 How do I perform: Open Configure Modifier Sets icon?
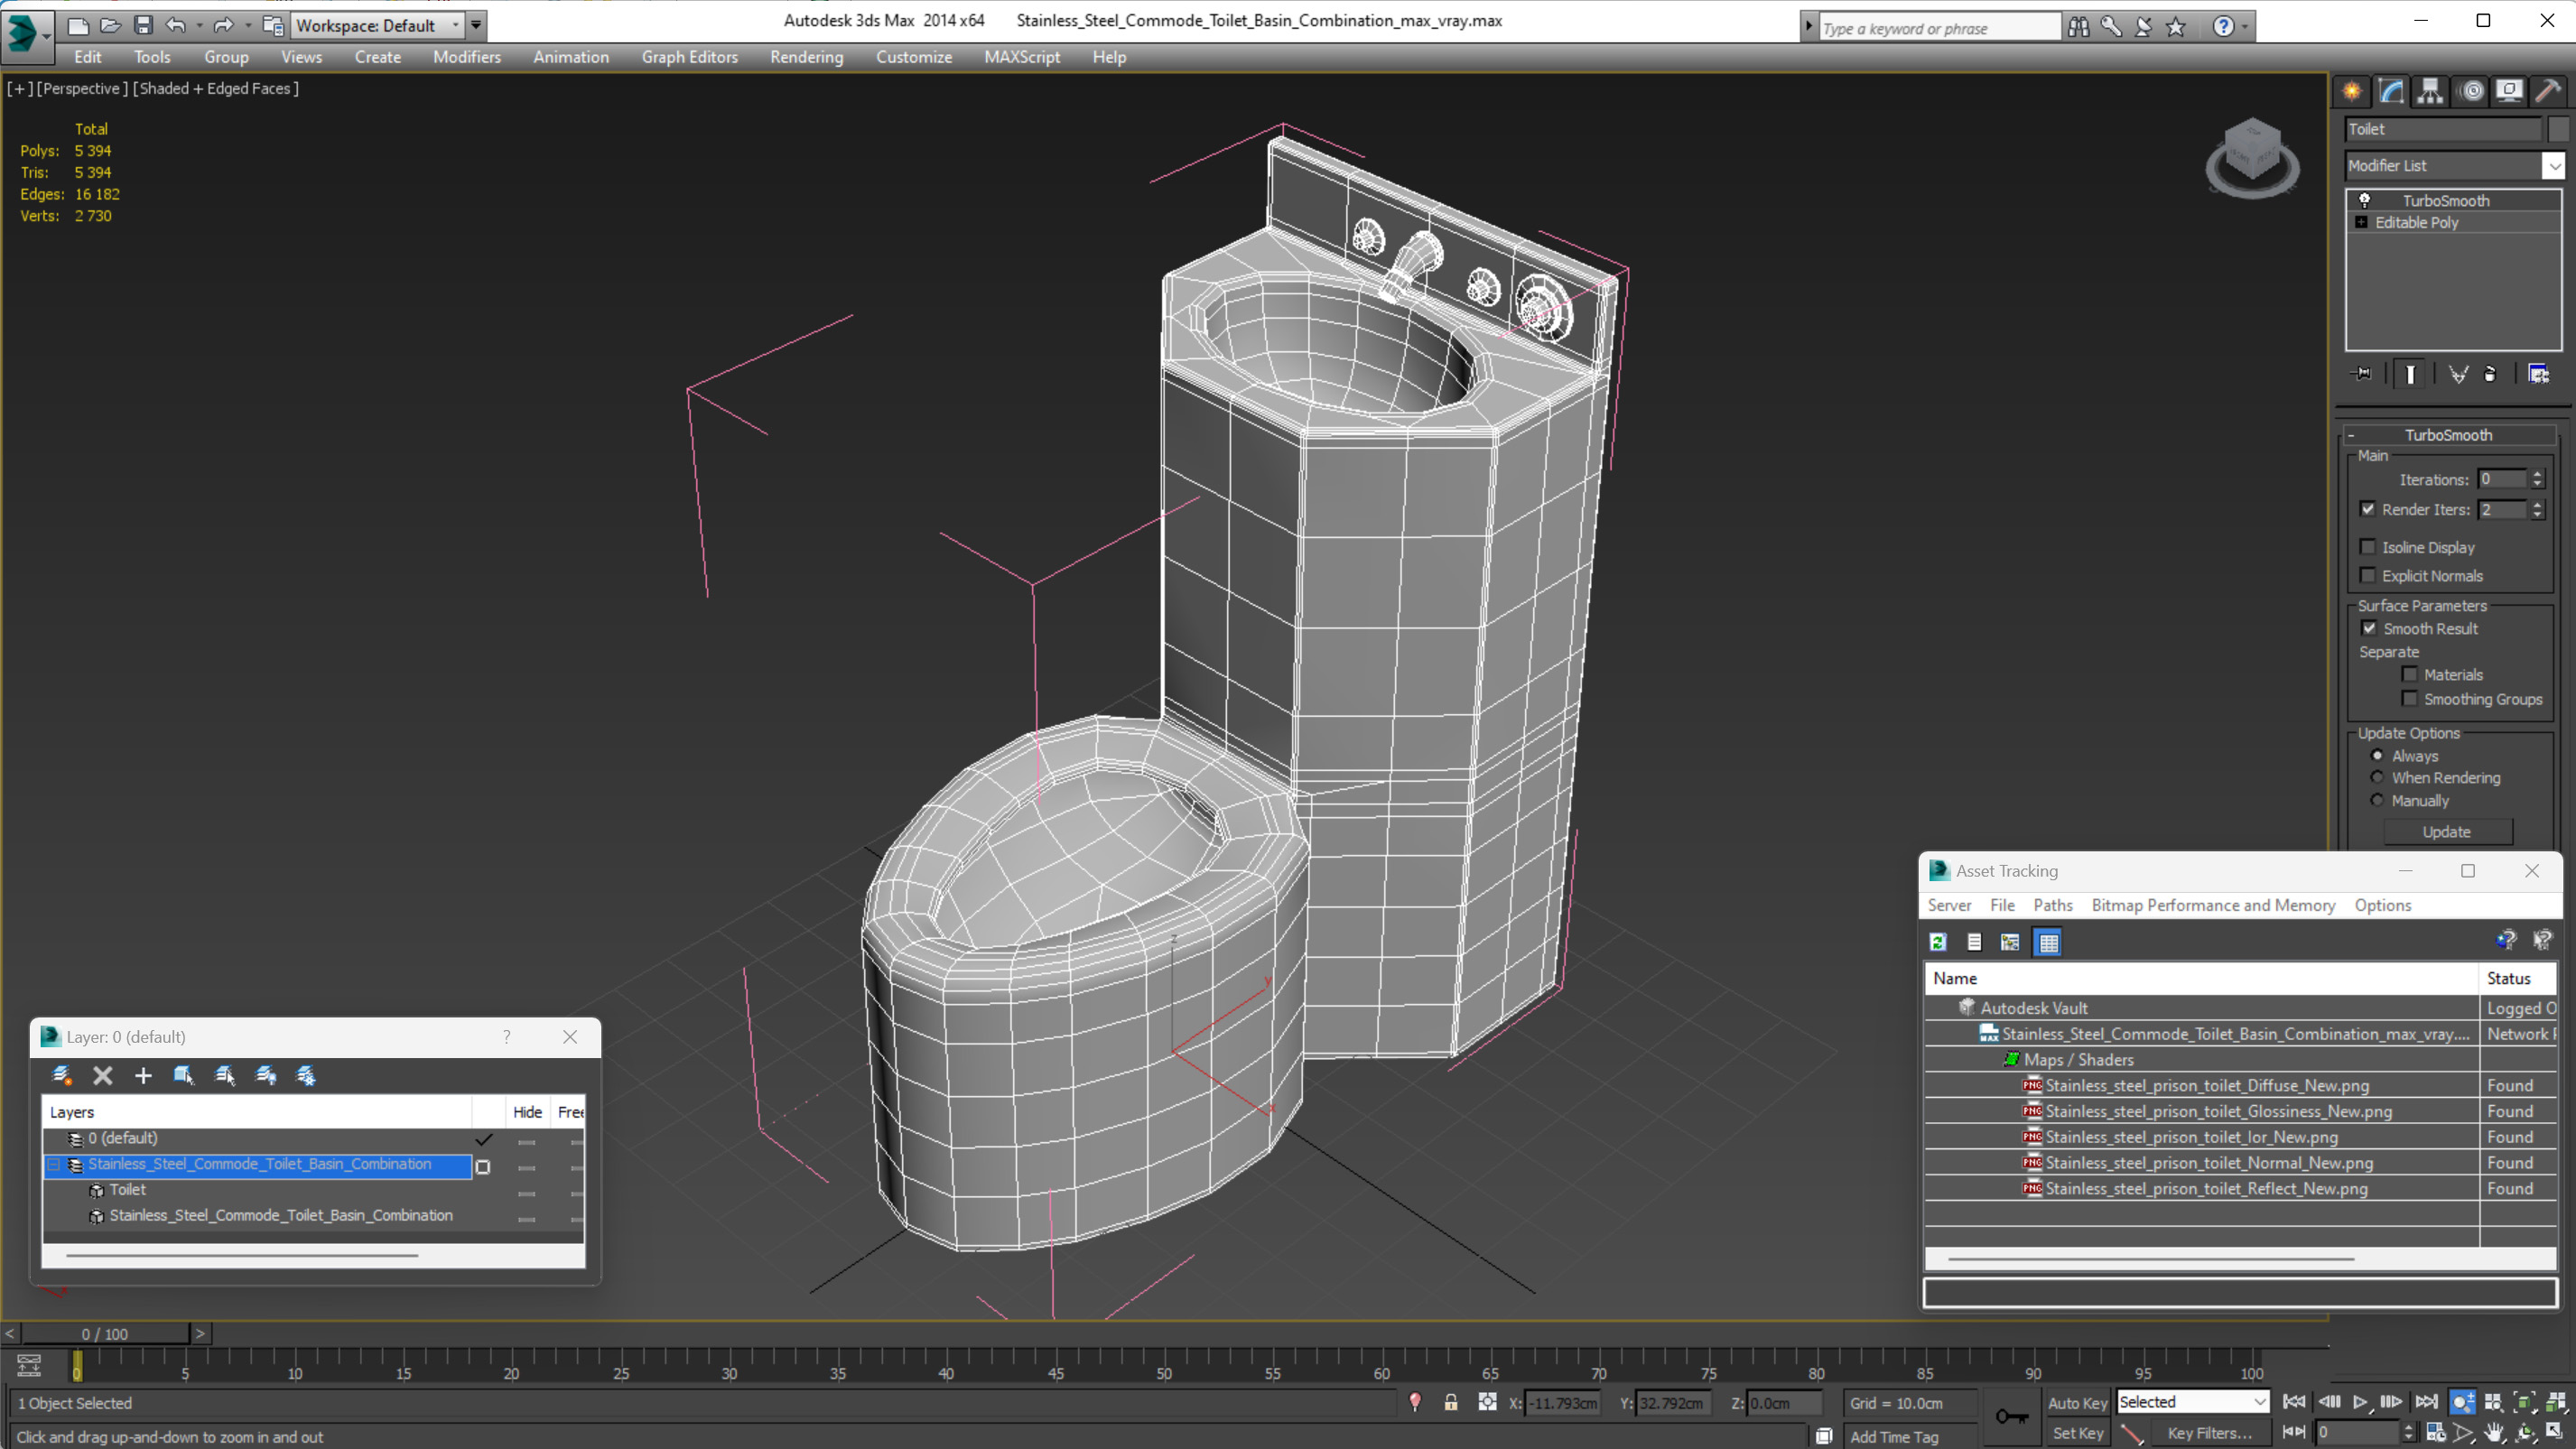click(2538, 374)
